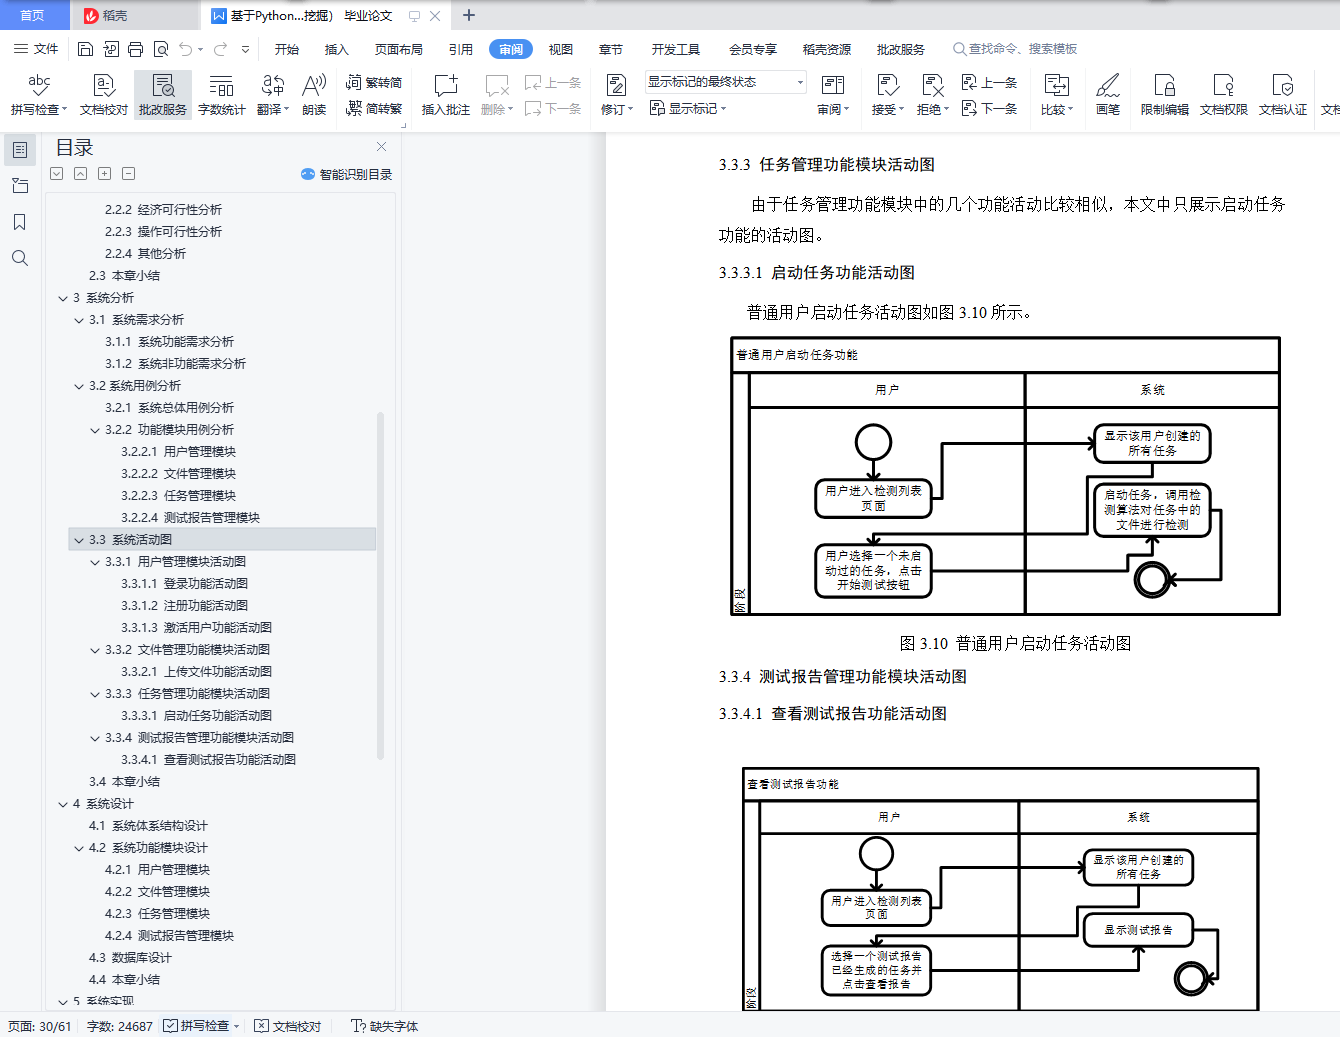Viewport: 1340px width, 1037px height.
Task: Jump to 3.4 本章小结 in outline
Action: click(x=124, y=782)
